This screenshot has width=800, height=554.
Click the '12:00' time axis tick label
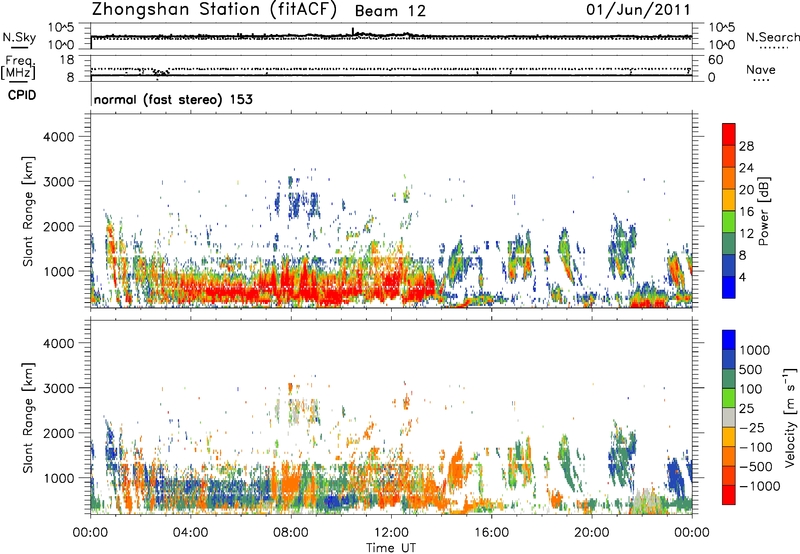tap(391, 533)
